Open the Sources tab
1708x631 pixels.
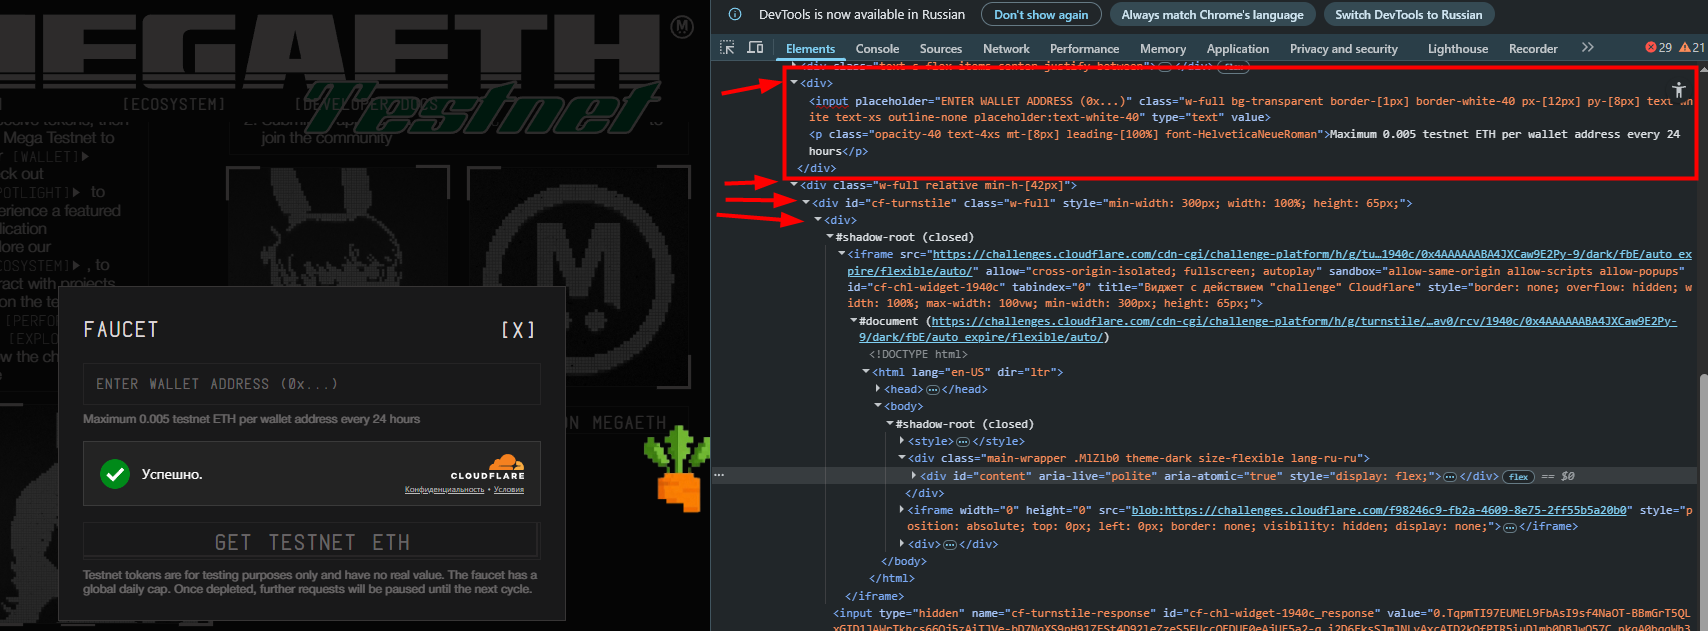(x=941, y=48)
